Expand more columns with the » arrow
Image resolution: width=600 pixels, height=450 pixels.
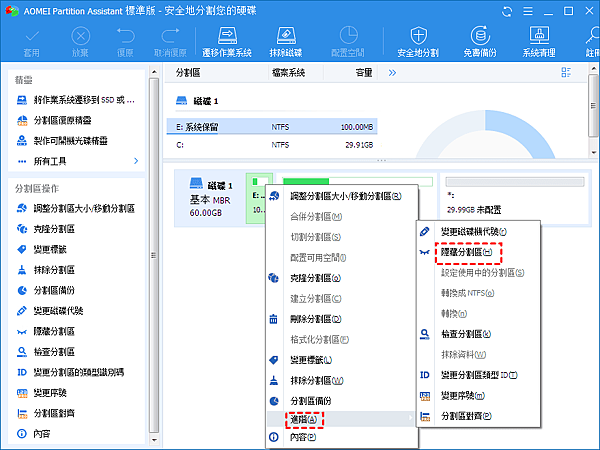(392, 73)
